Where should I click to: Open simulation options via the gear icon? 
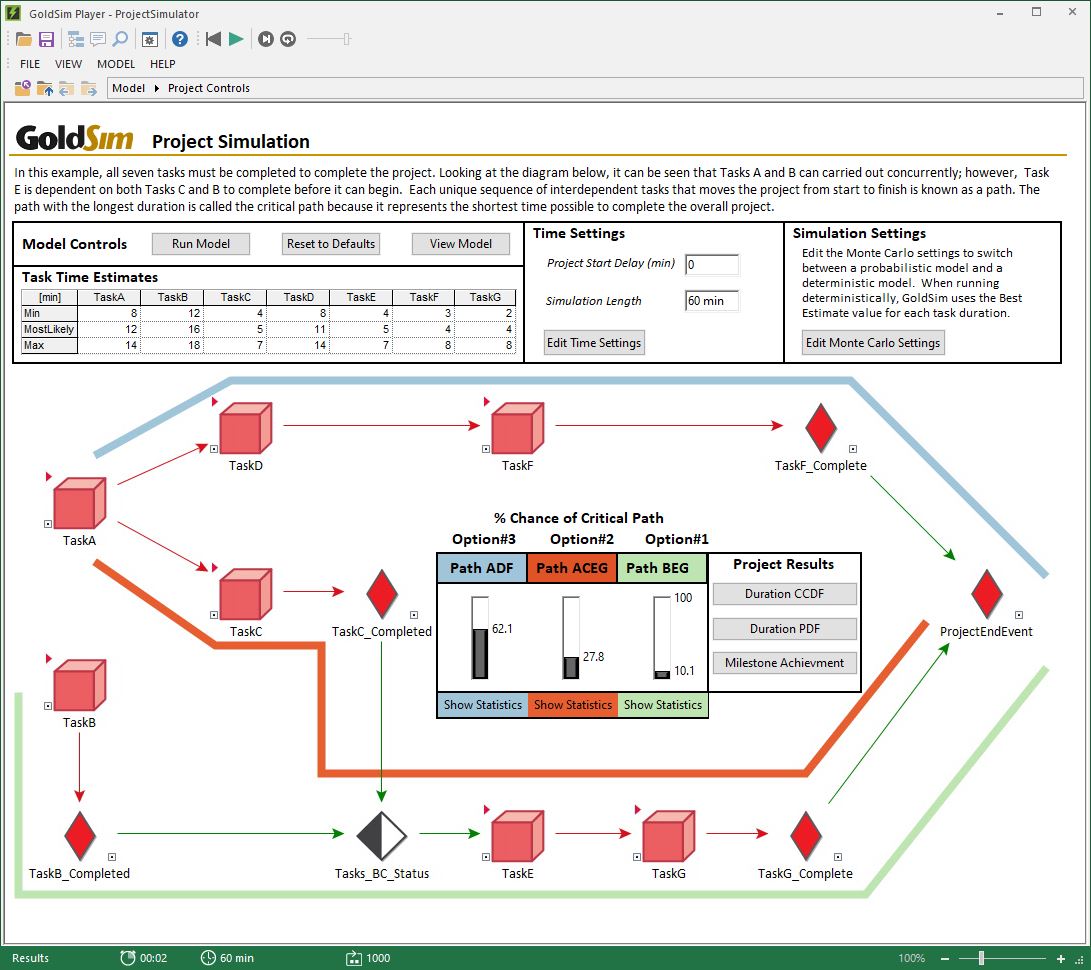150,38
